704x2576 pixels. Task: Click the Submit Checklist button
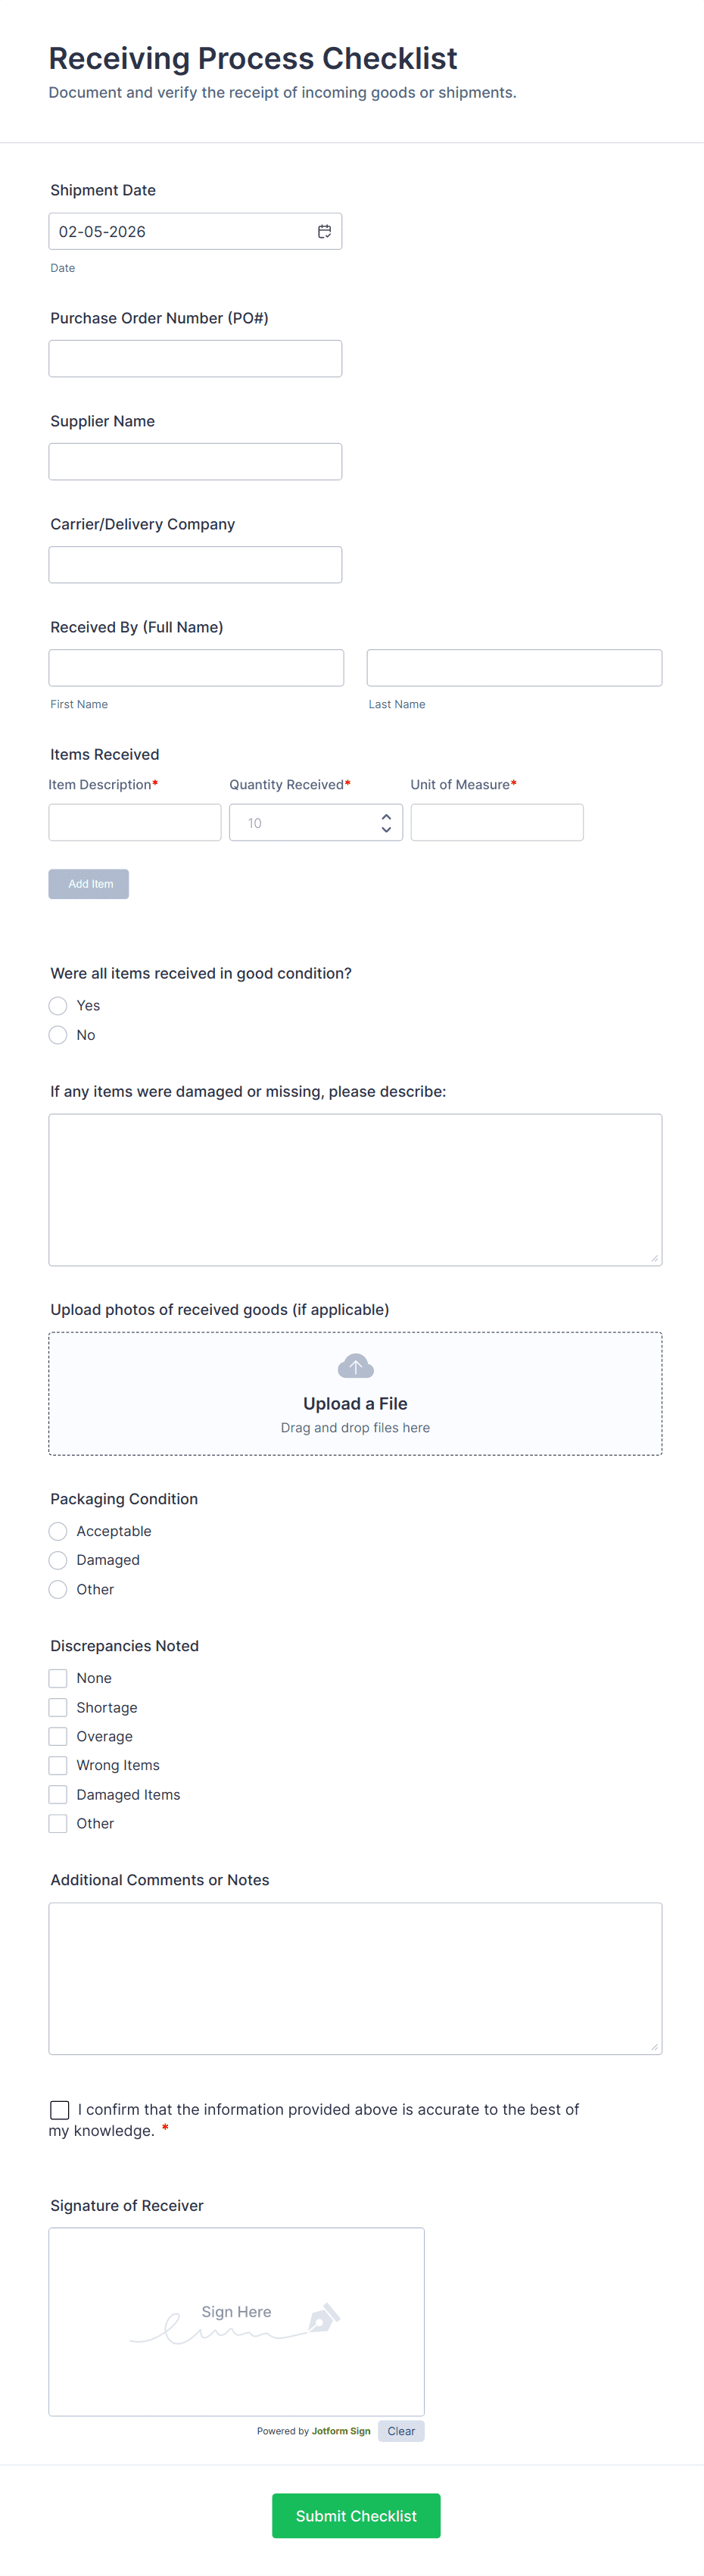click(x=356, y=2515)
